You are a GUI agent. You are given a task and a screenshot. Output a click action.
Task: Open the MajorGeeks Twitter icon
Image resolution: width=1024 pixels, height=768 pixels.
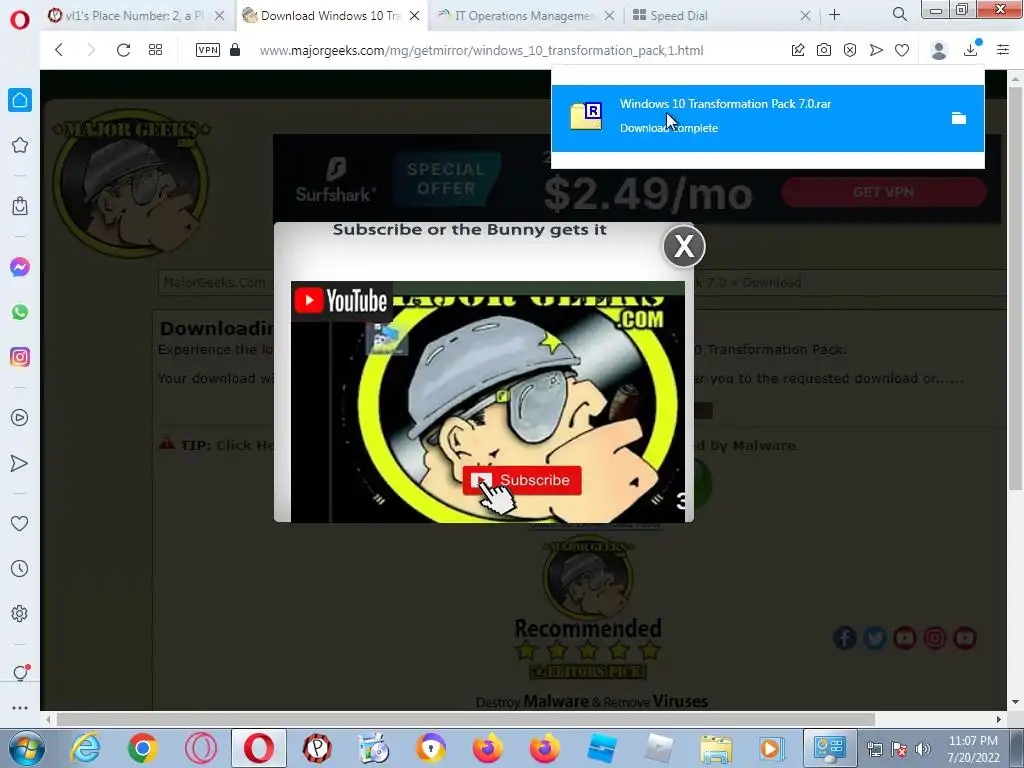pos(874,638)
